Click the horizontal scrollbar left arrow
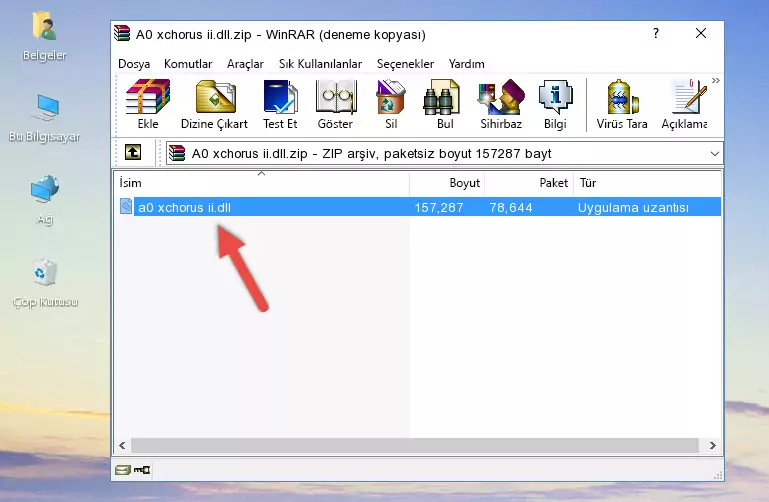Viewport: 769px width, 502px height. (123, 445)
